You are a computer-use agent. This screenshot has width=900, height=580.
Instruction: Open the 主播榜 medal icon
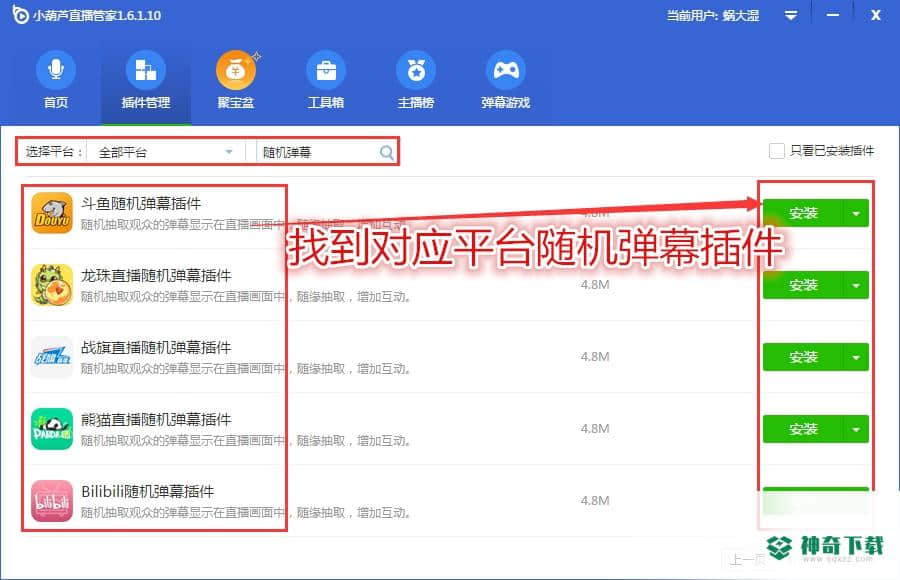[x=416, y=69]
